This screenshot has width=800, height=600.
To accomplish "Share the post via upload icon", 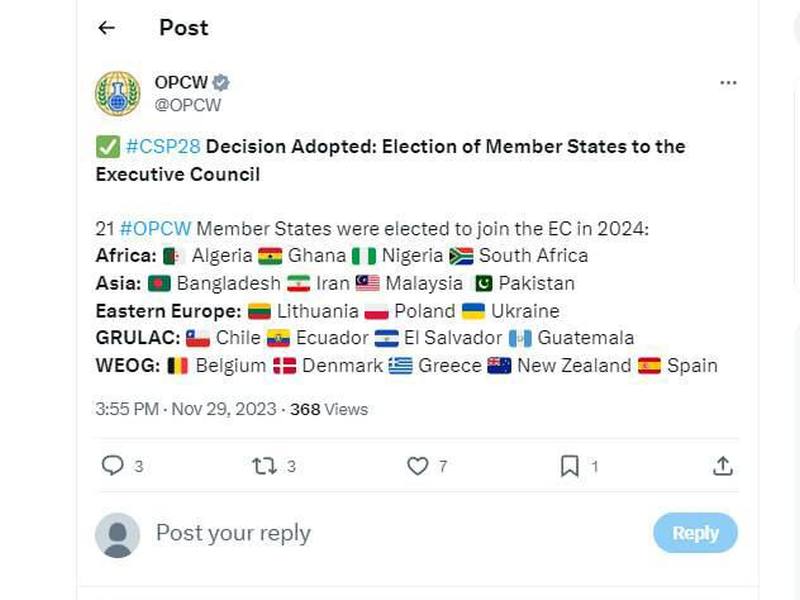I will pyautogui.click(x=723, y=466).
